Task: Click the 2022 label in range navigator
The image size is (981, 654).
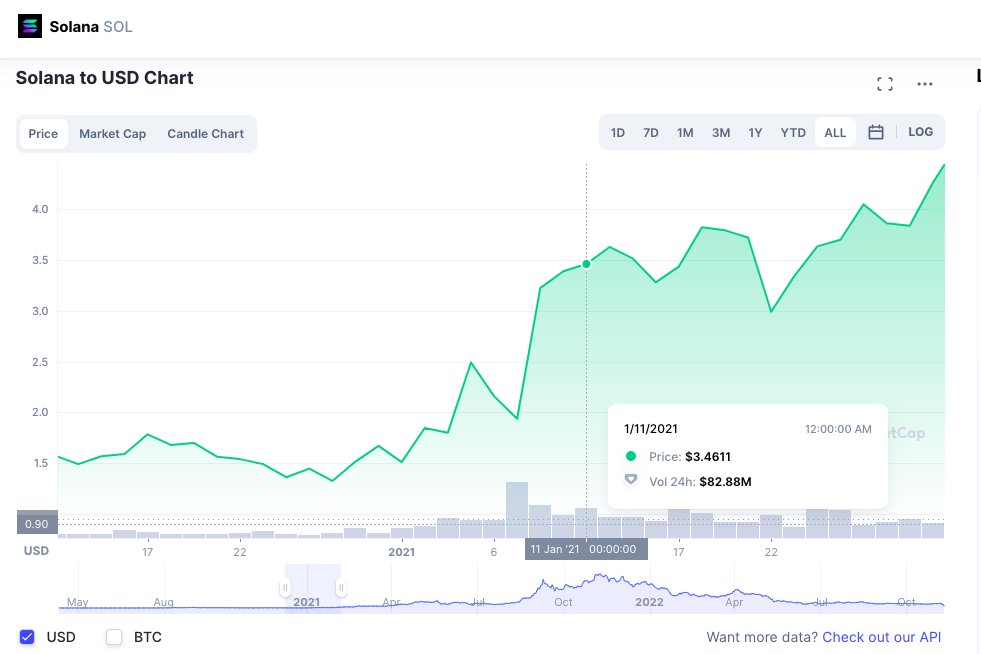Action: pos(649,602)
